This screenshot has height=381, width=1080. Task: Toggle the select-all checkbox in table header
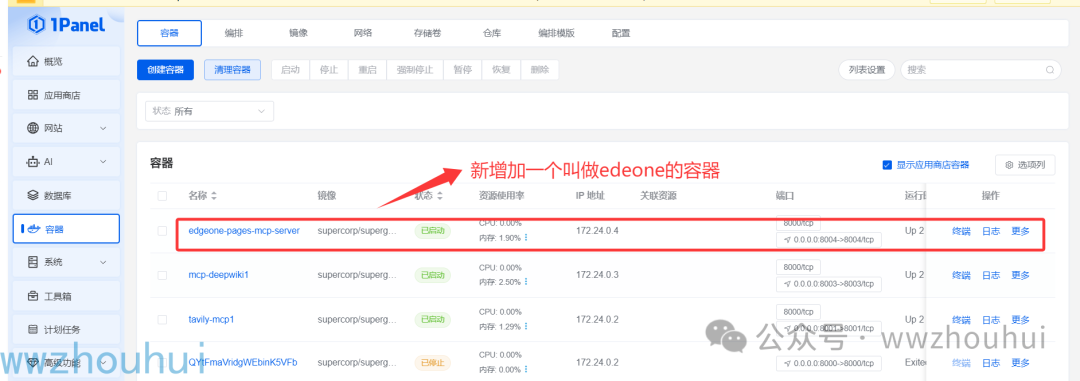[x=163, y=196]
